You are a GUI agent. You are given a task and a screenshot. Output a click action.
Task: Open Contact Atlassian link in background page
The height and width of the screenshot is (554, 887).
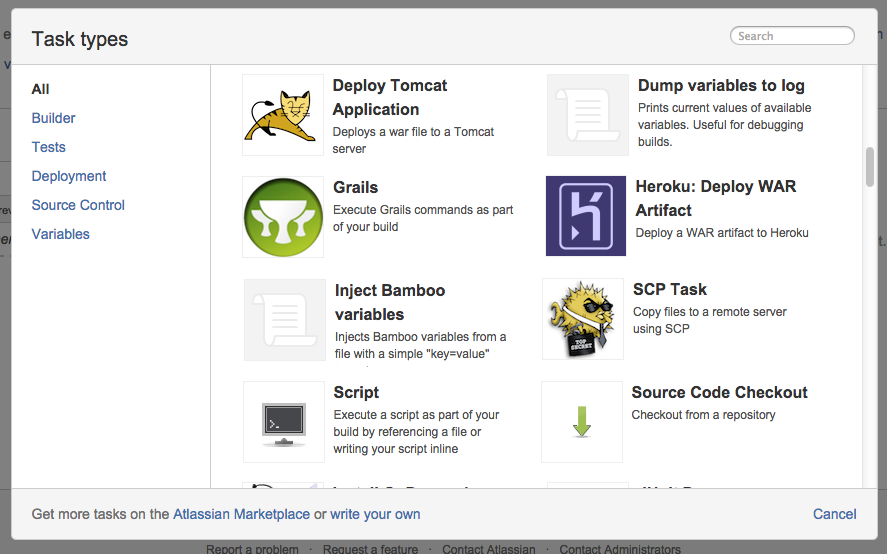(x=488, y=548)
